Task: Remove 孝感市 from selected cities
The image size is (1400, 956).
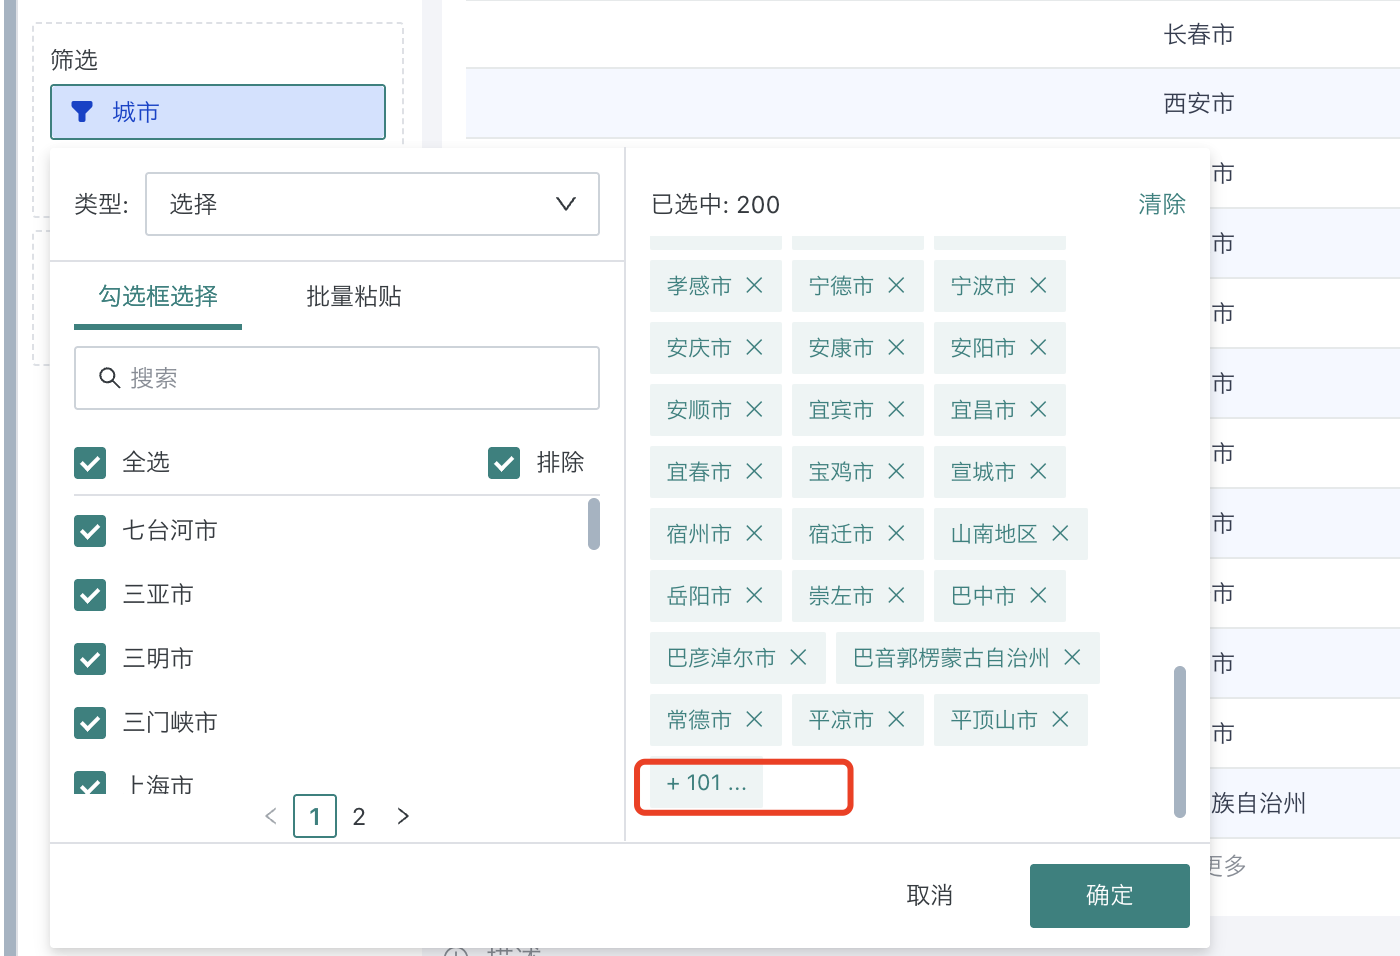Action: coord(752,286)
